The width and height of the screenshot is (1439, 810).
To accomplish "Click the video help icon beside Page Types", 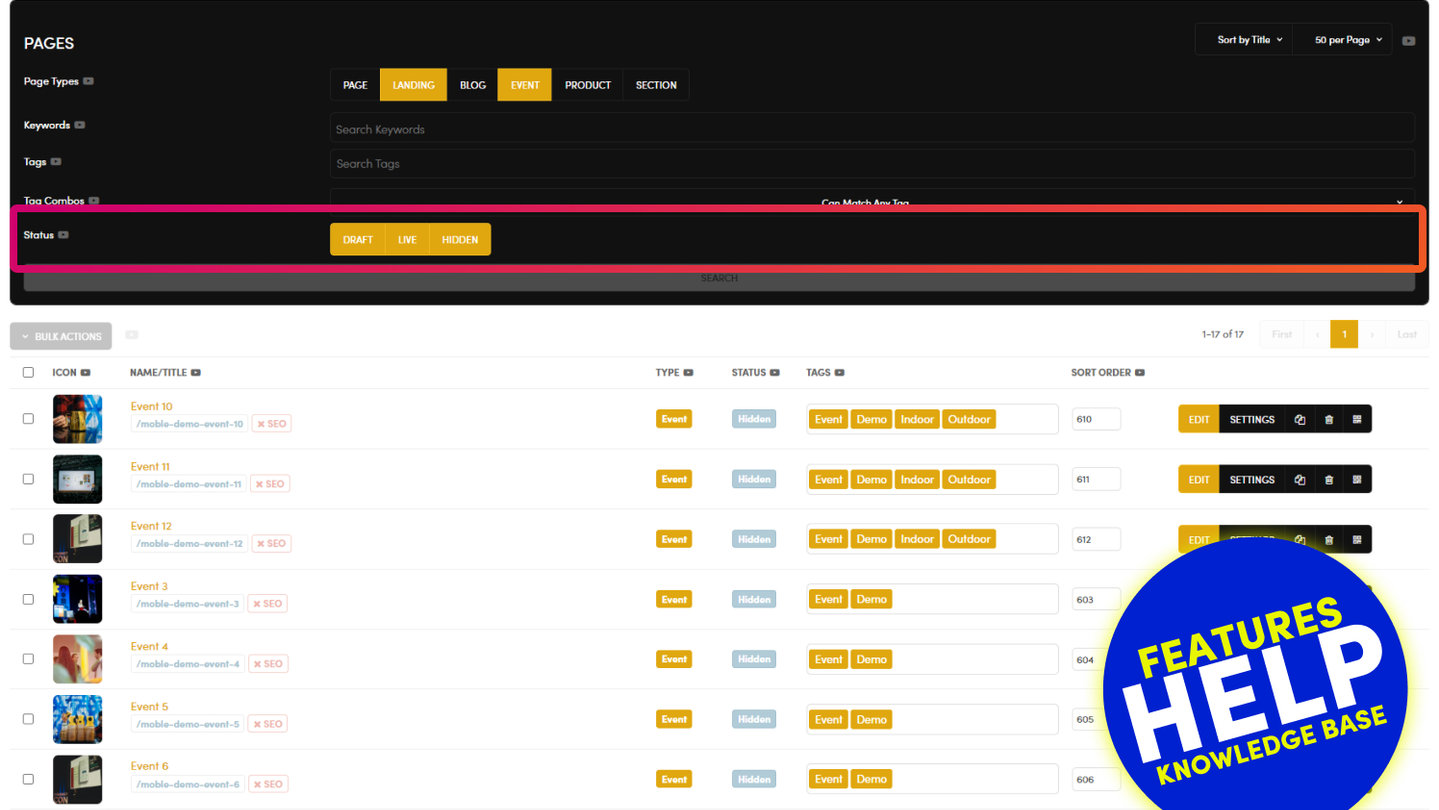I will click(89, 82).
